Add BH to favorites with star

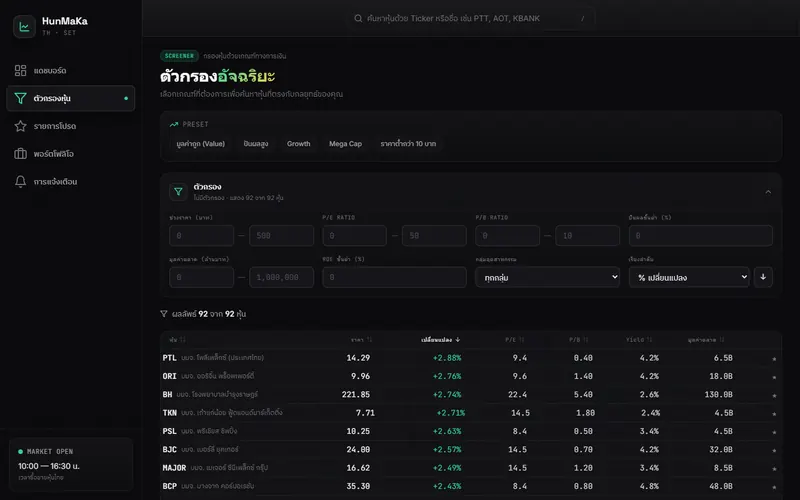click(x=774, y=395)
